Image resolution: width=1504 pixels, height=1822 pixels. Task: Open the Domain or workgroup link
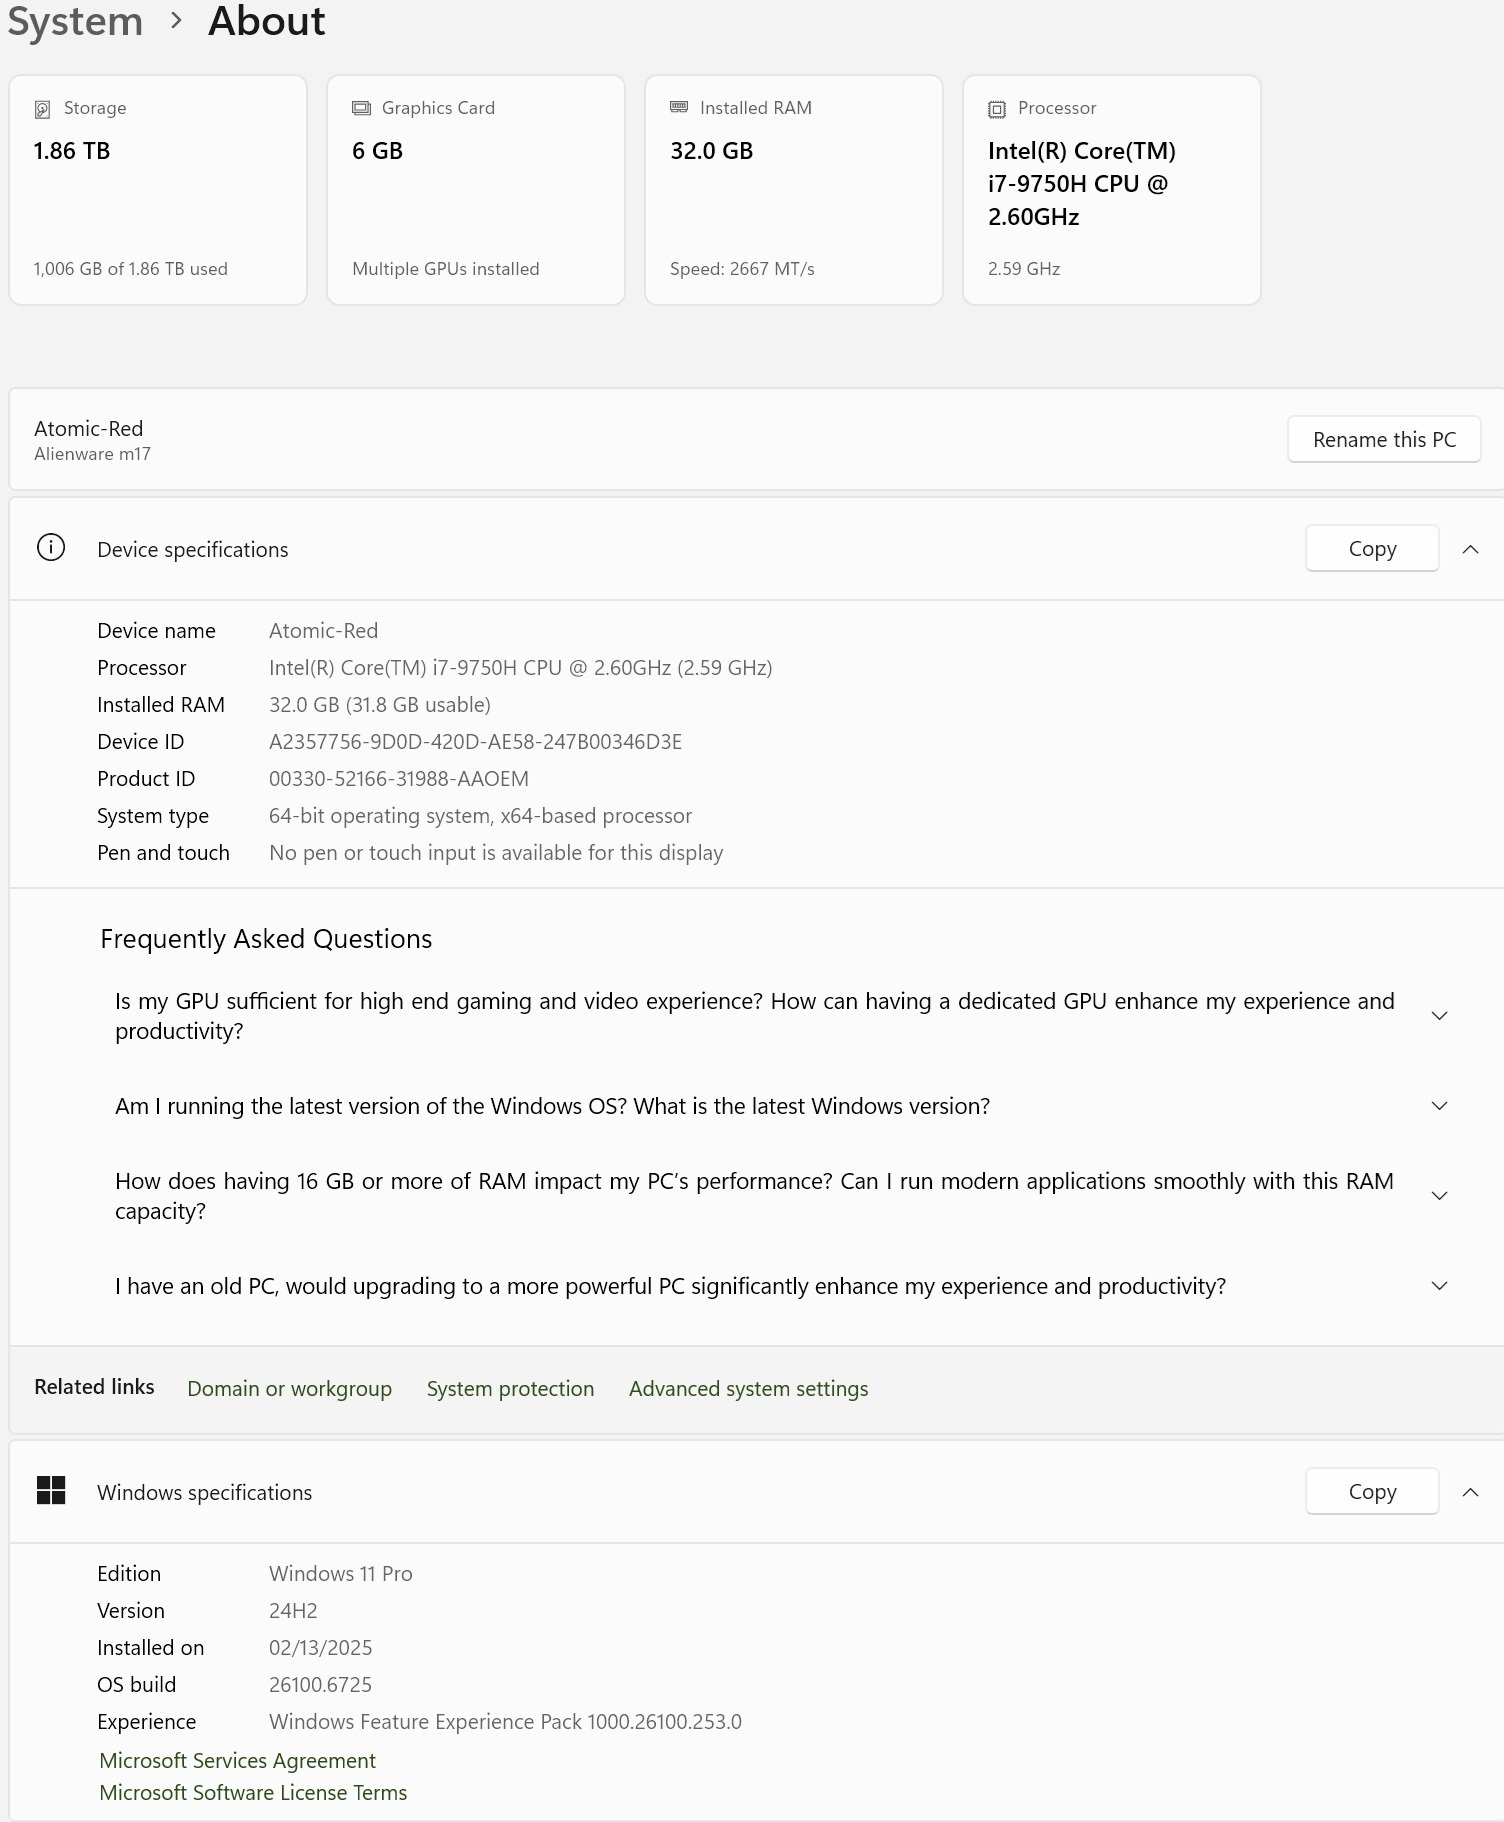[289, 1389]
